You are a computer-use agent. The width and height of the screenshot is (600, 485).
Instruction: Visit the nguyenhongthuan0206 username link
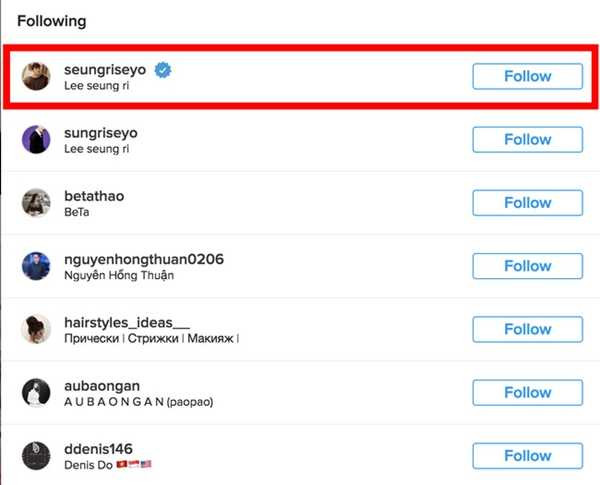143,259
